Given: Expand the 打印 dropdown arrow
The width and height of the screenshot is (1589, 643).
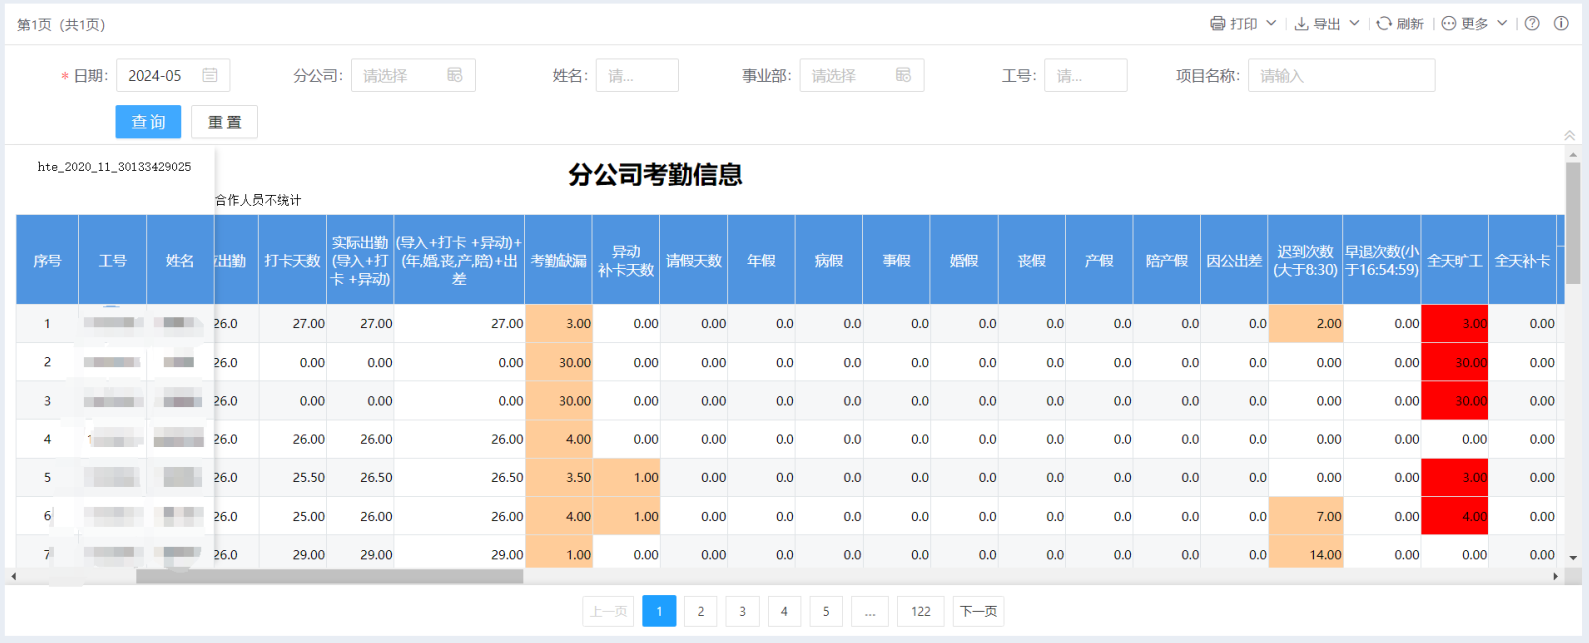Looking at the screenshot, I should pyautogui.click(x=1271, y=23).
